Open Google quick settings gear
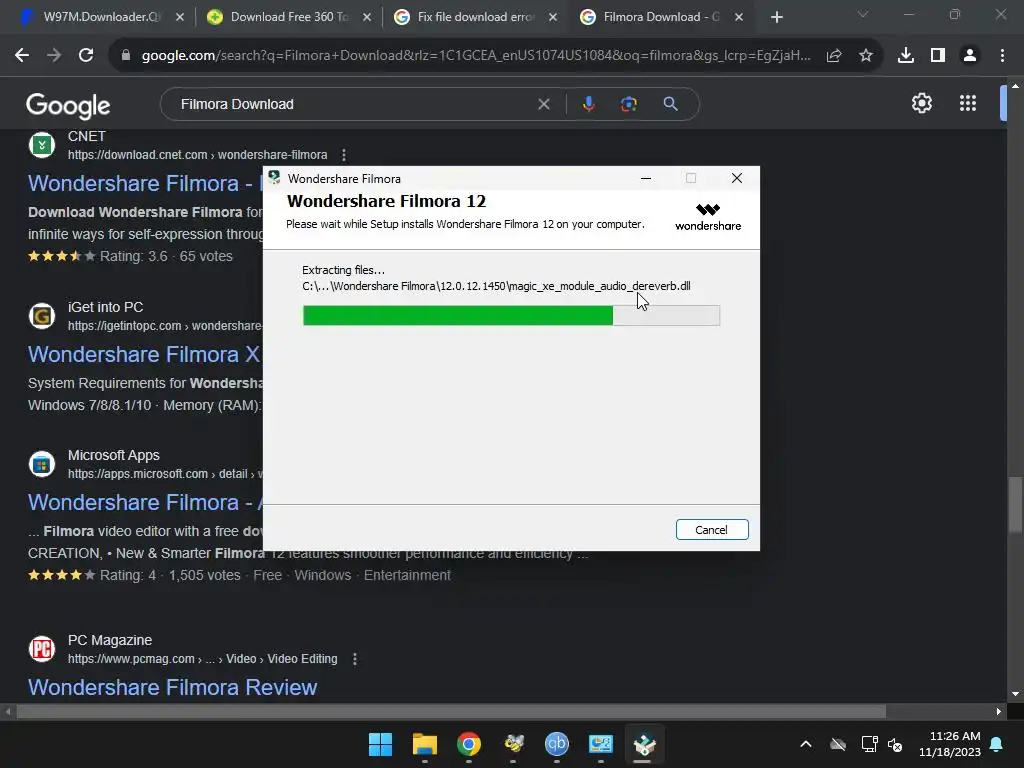 [x=921, y=103]
